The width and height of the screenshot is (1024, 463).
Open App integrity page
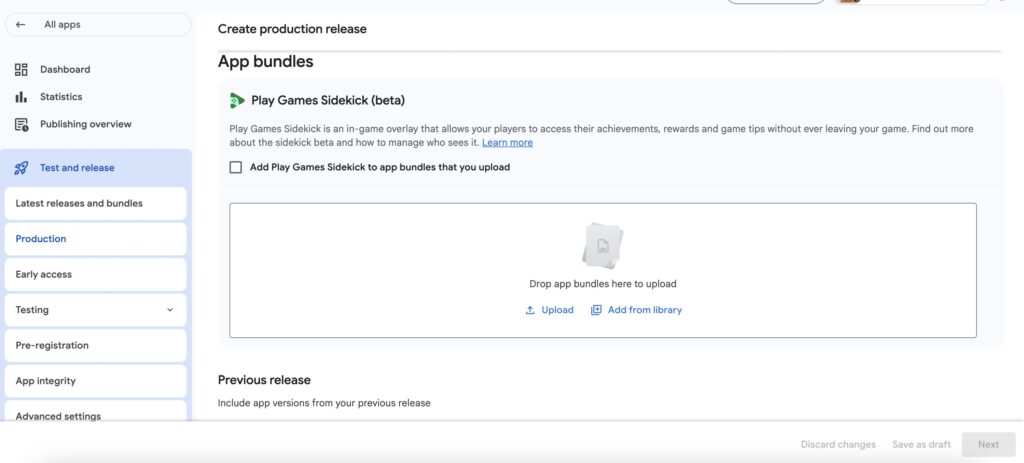[x=95, y=381]
